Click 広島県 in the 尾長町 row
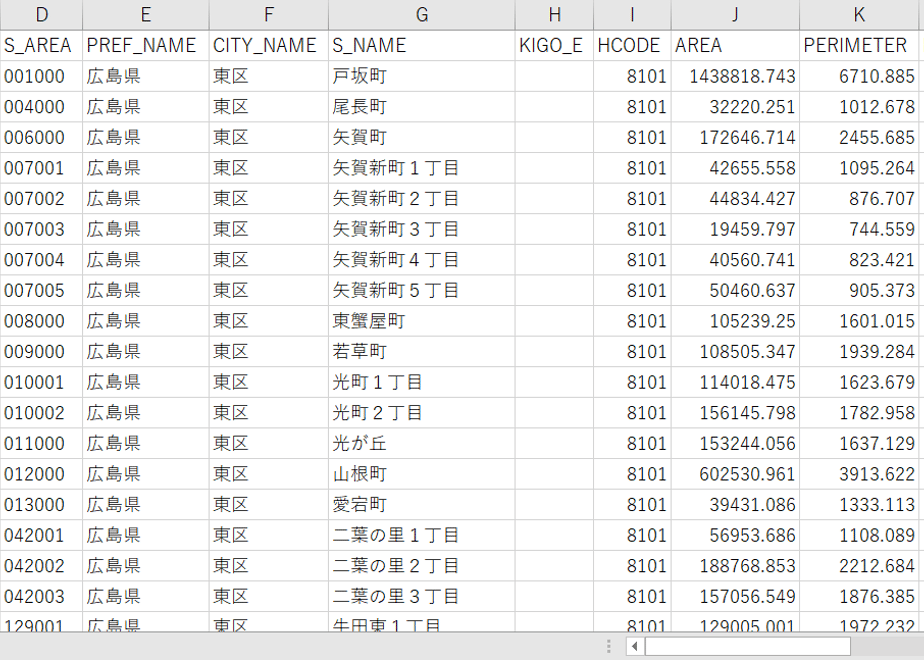The width and height of the screenshot is (924, 660). click(146, 107)
